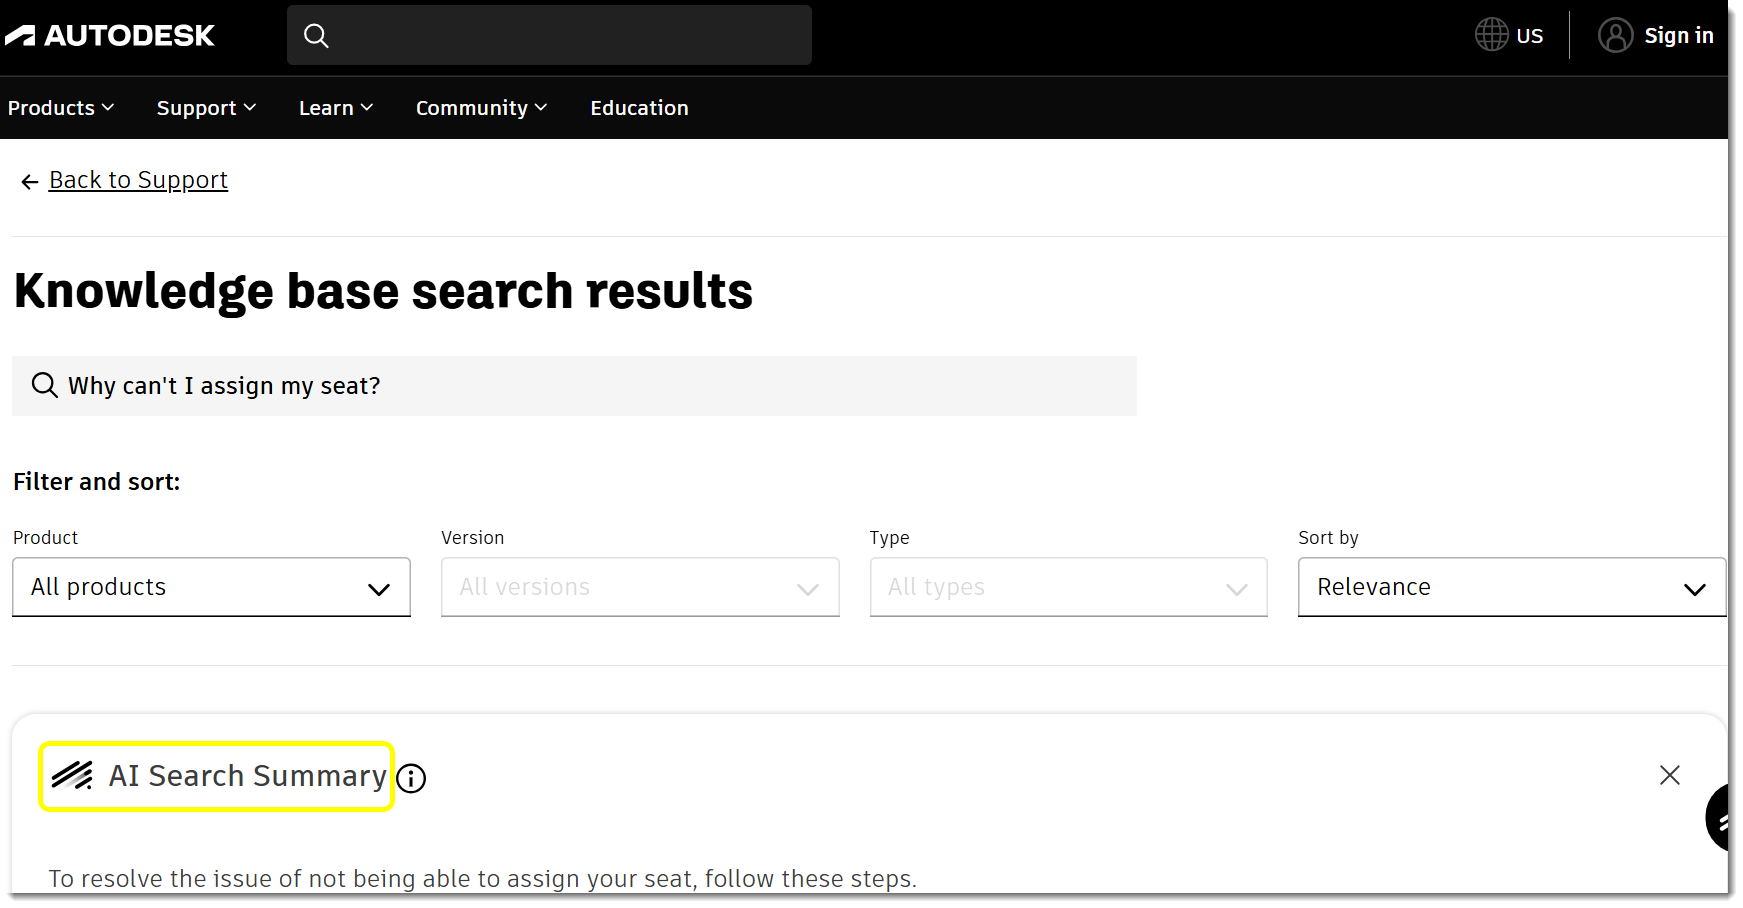
Task: Open the floating assistant chat button
Action: click(1718, 818)
